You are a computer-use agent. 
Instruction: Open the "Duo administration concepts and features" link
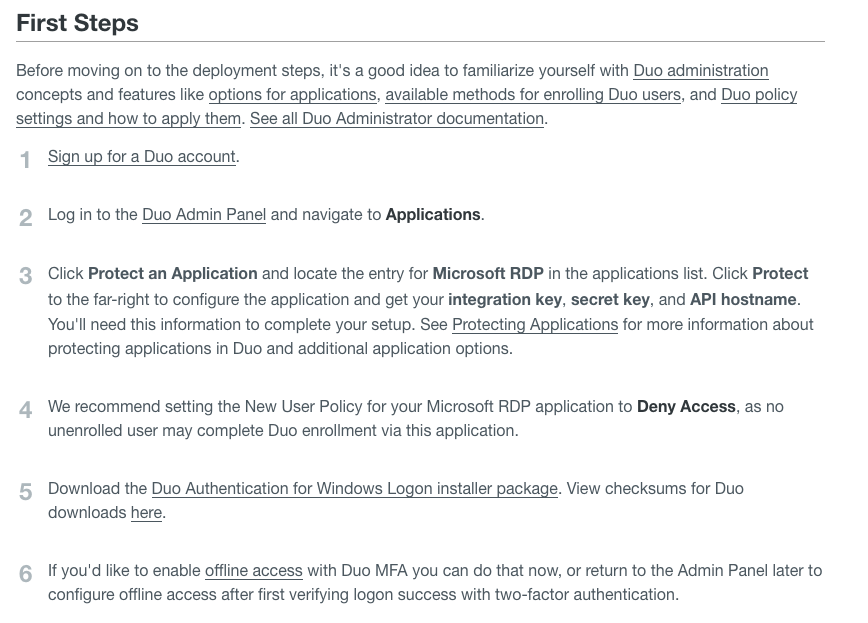click(x=700, y=71)
